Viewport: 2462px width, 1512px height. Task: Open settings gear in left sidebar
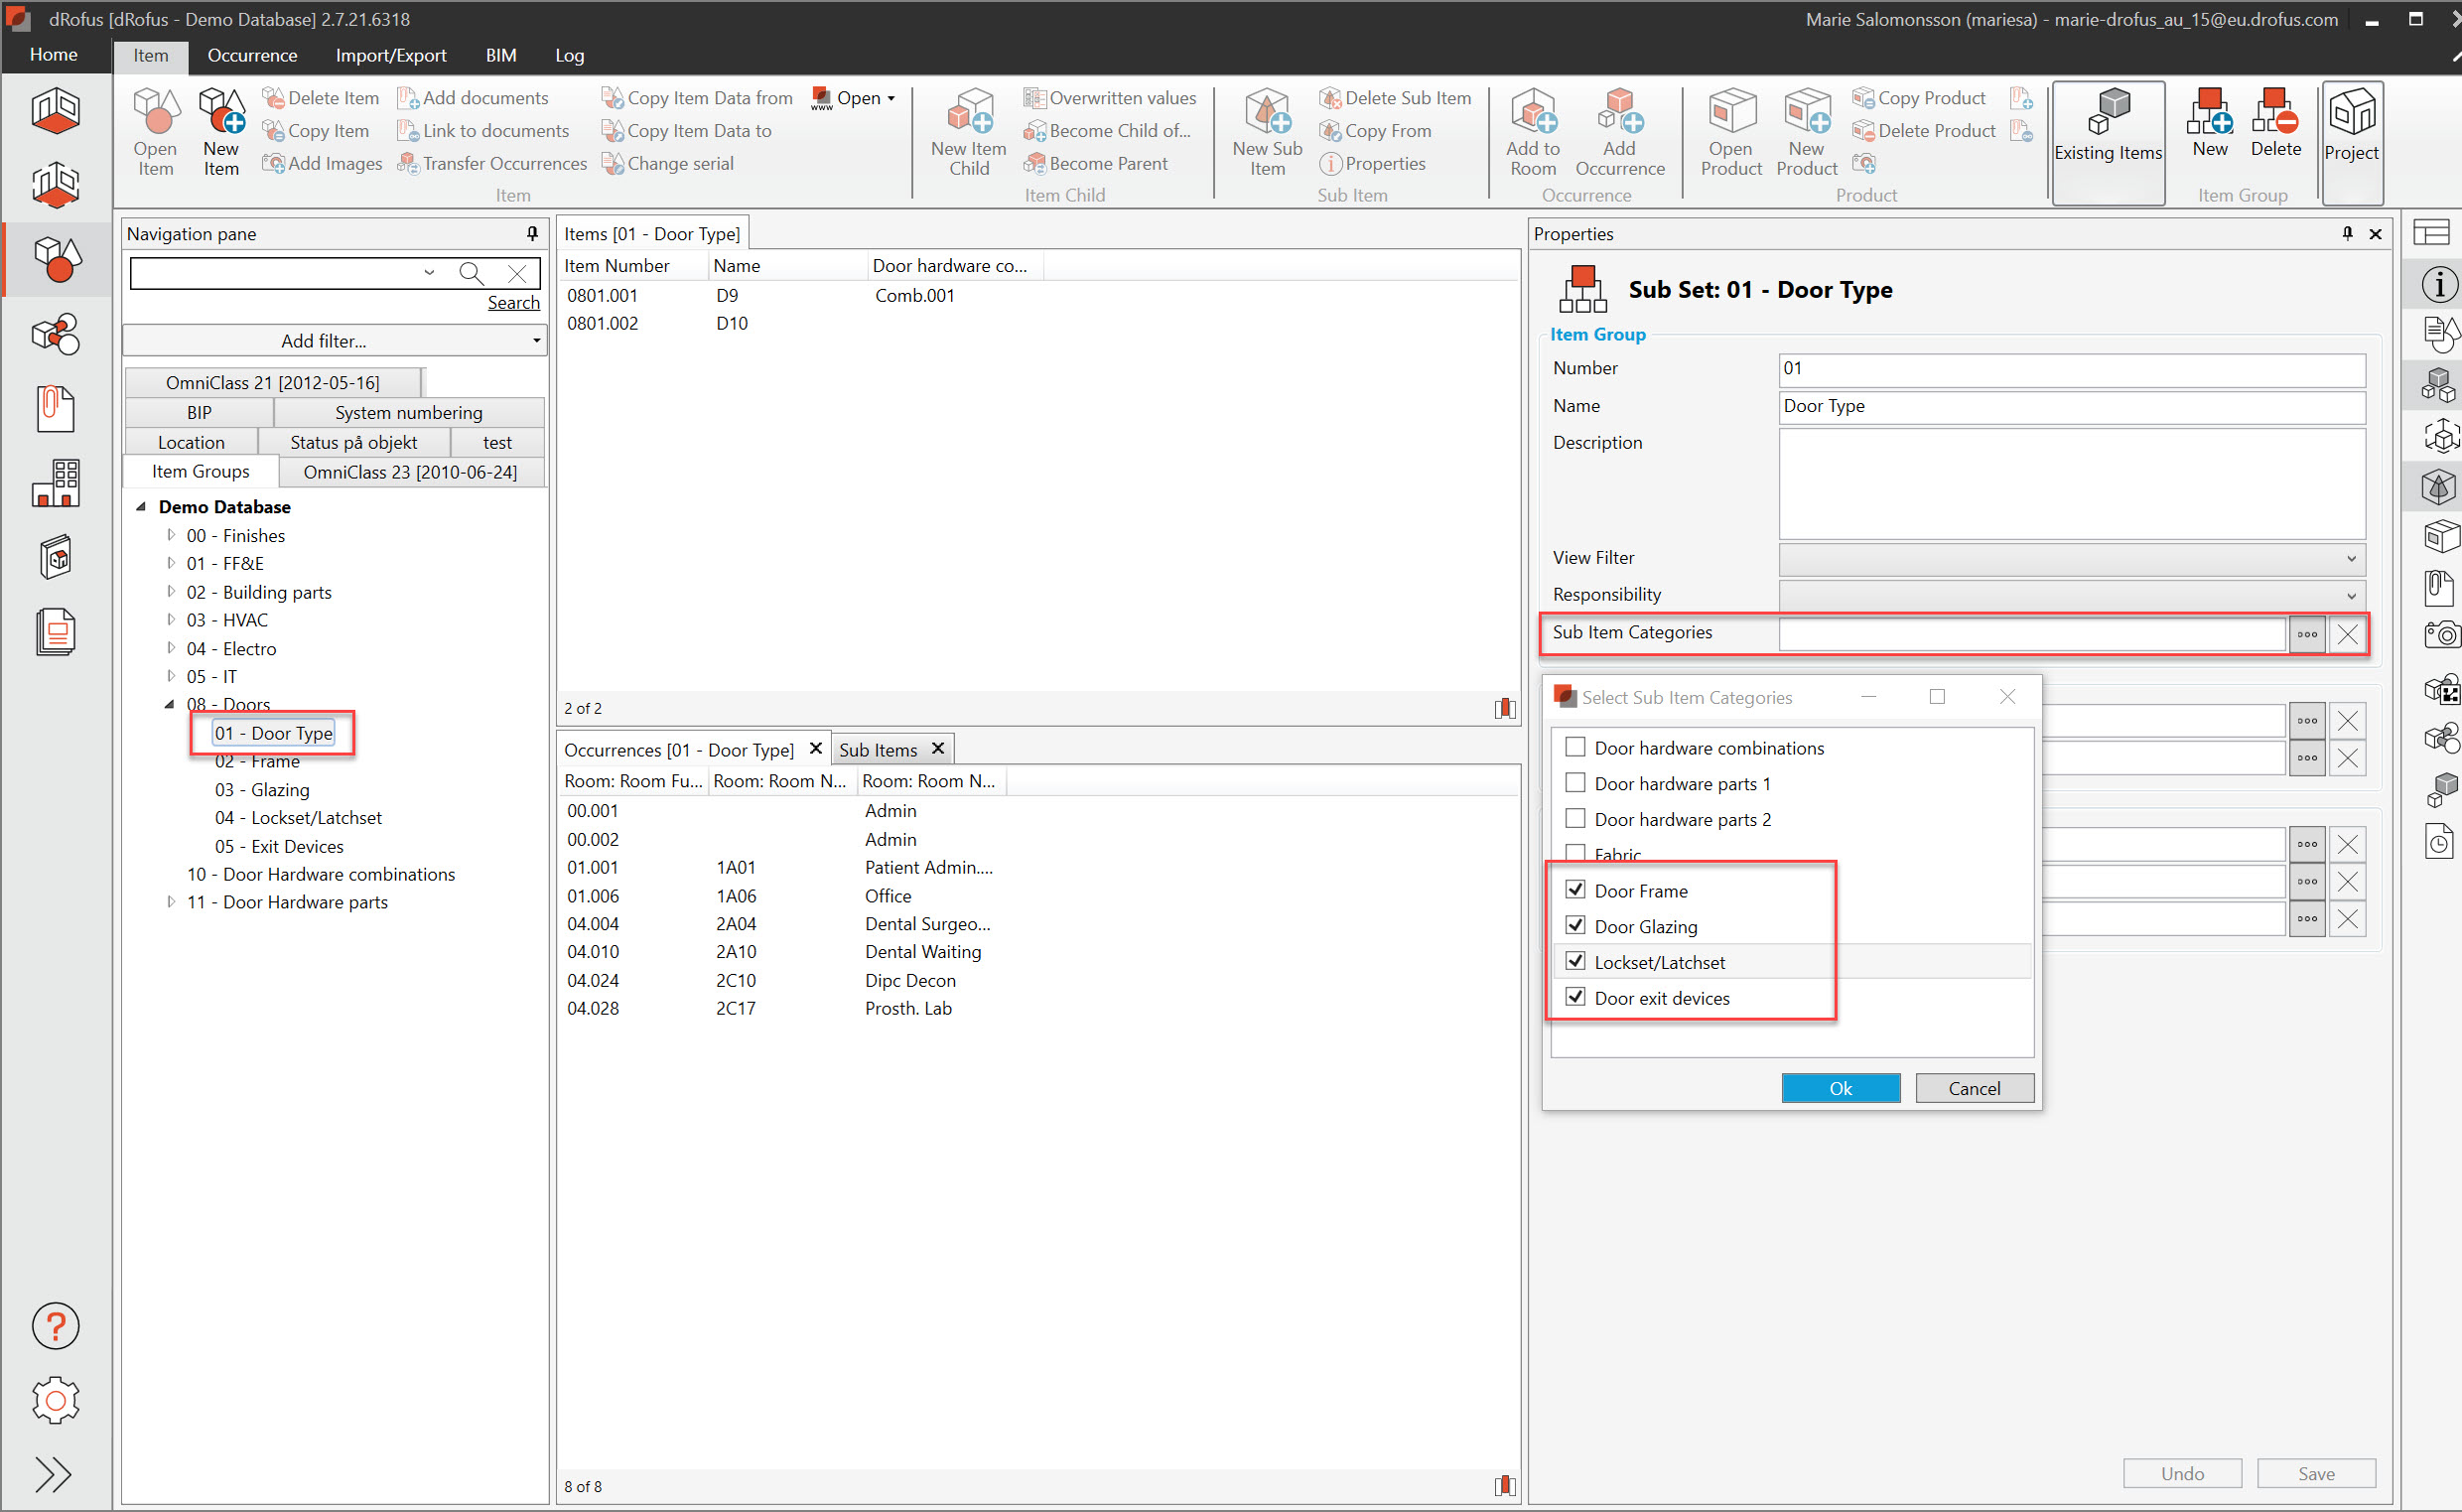pos(55,1400)
